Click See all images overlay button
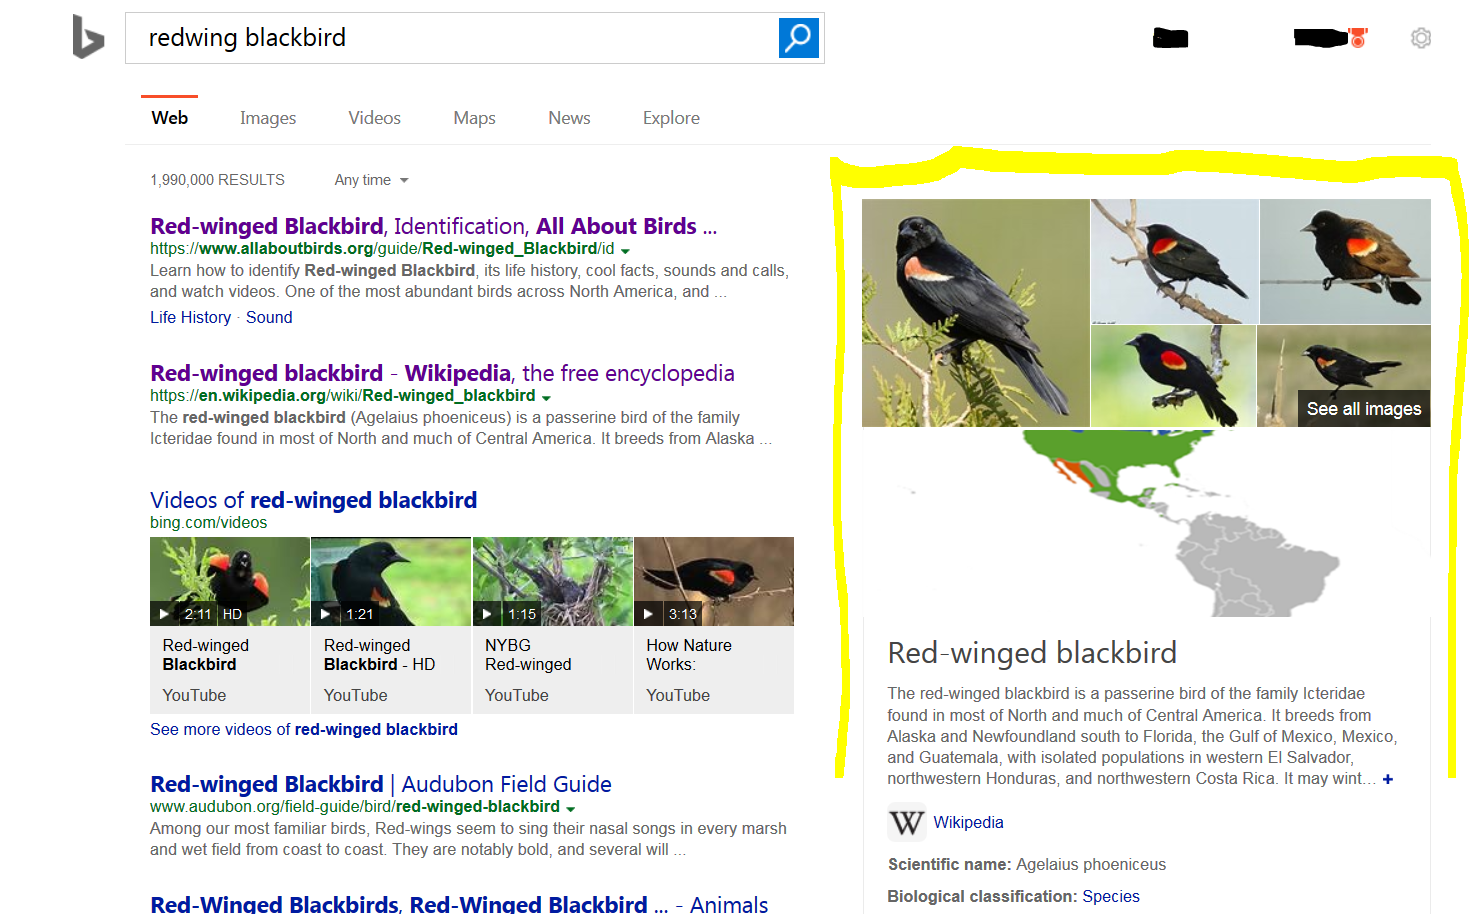 pos(1363,408)
